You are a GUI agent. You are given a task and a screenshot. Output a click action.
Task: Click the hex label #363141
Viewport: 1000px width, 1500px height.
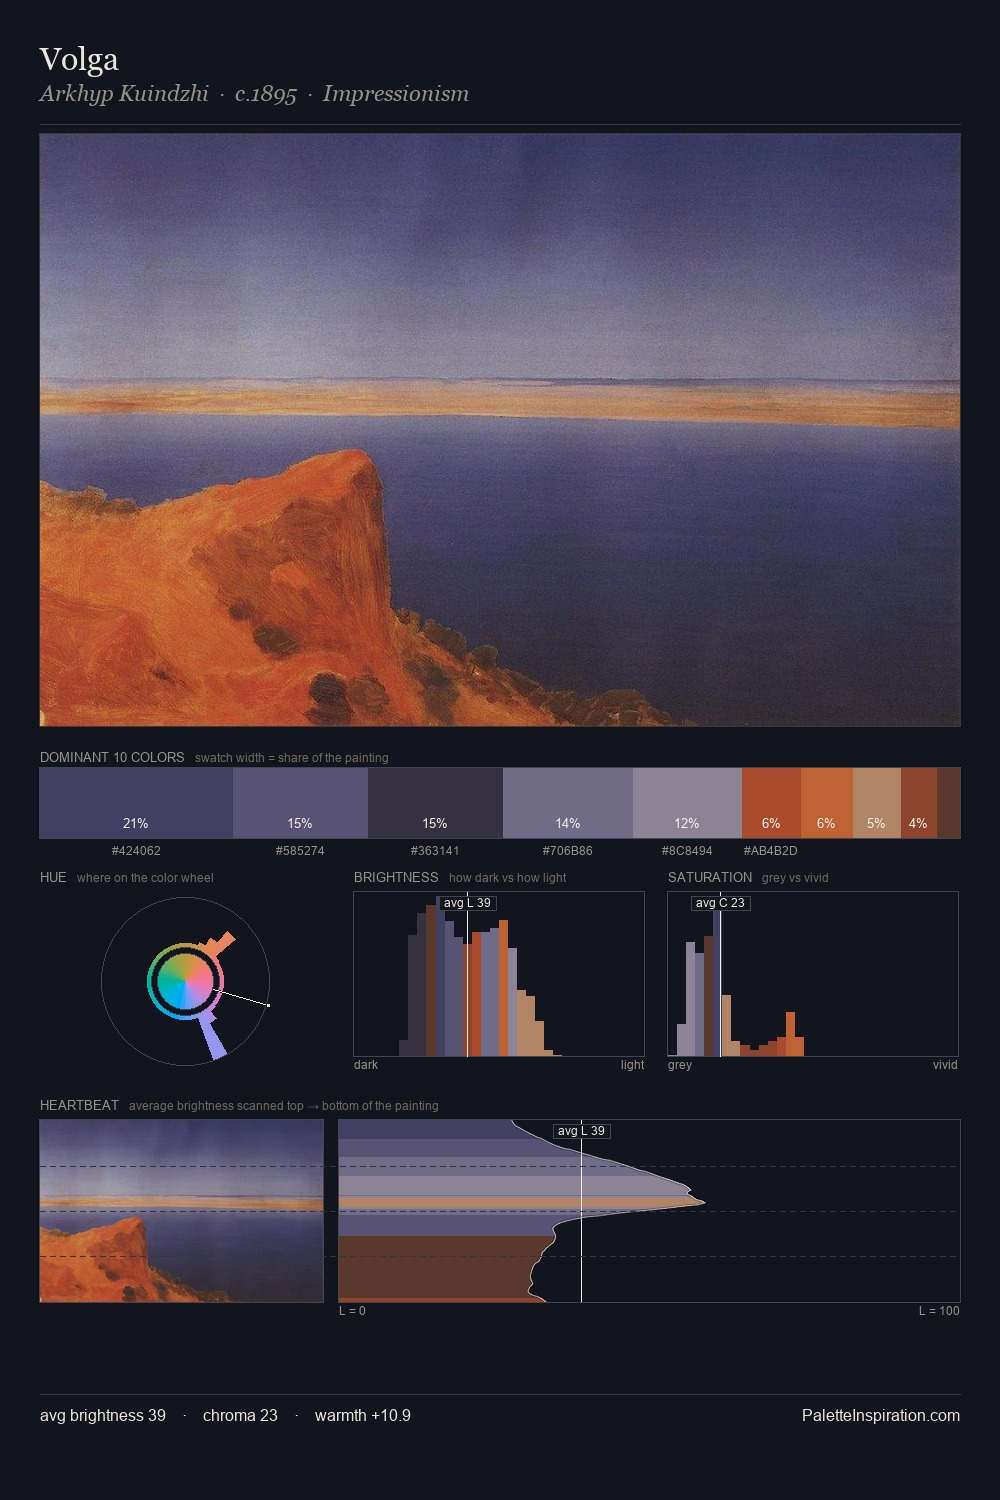(x=435, y=851)
